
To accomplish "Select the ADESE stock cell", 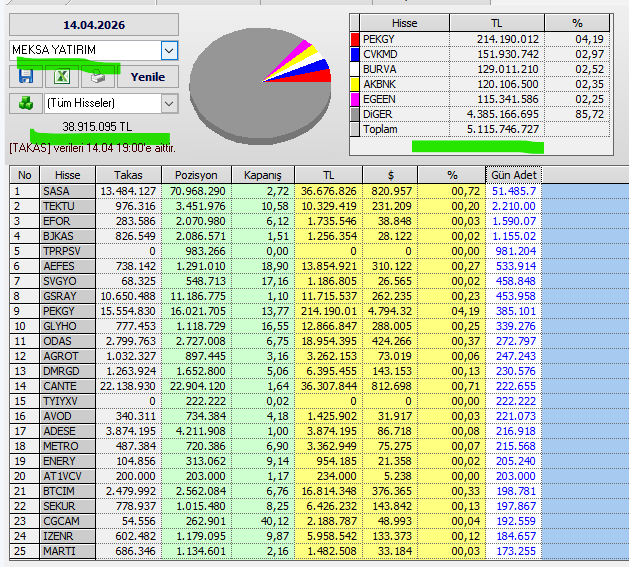I will pyautogui.click(x=67, y=431).
